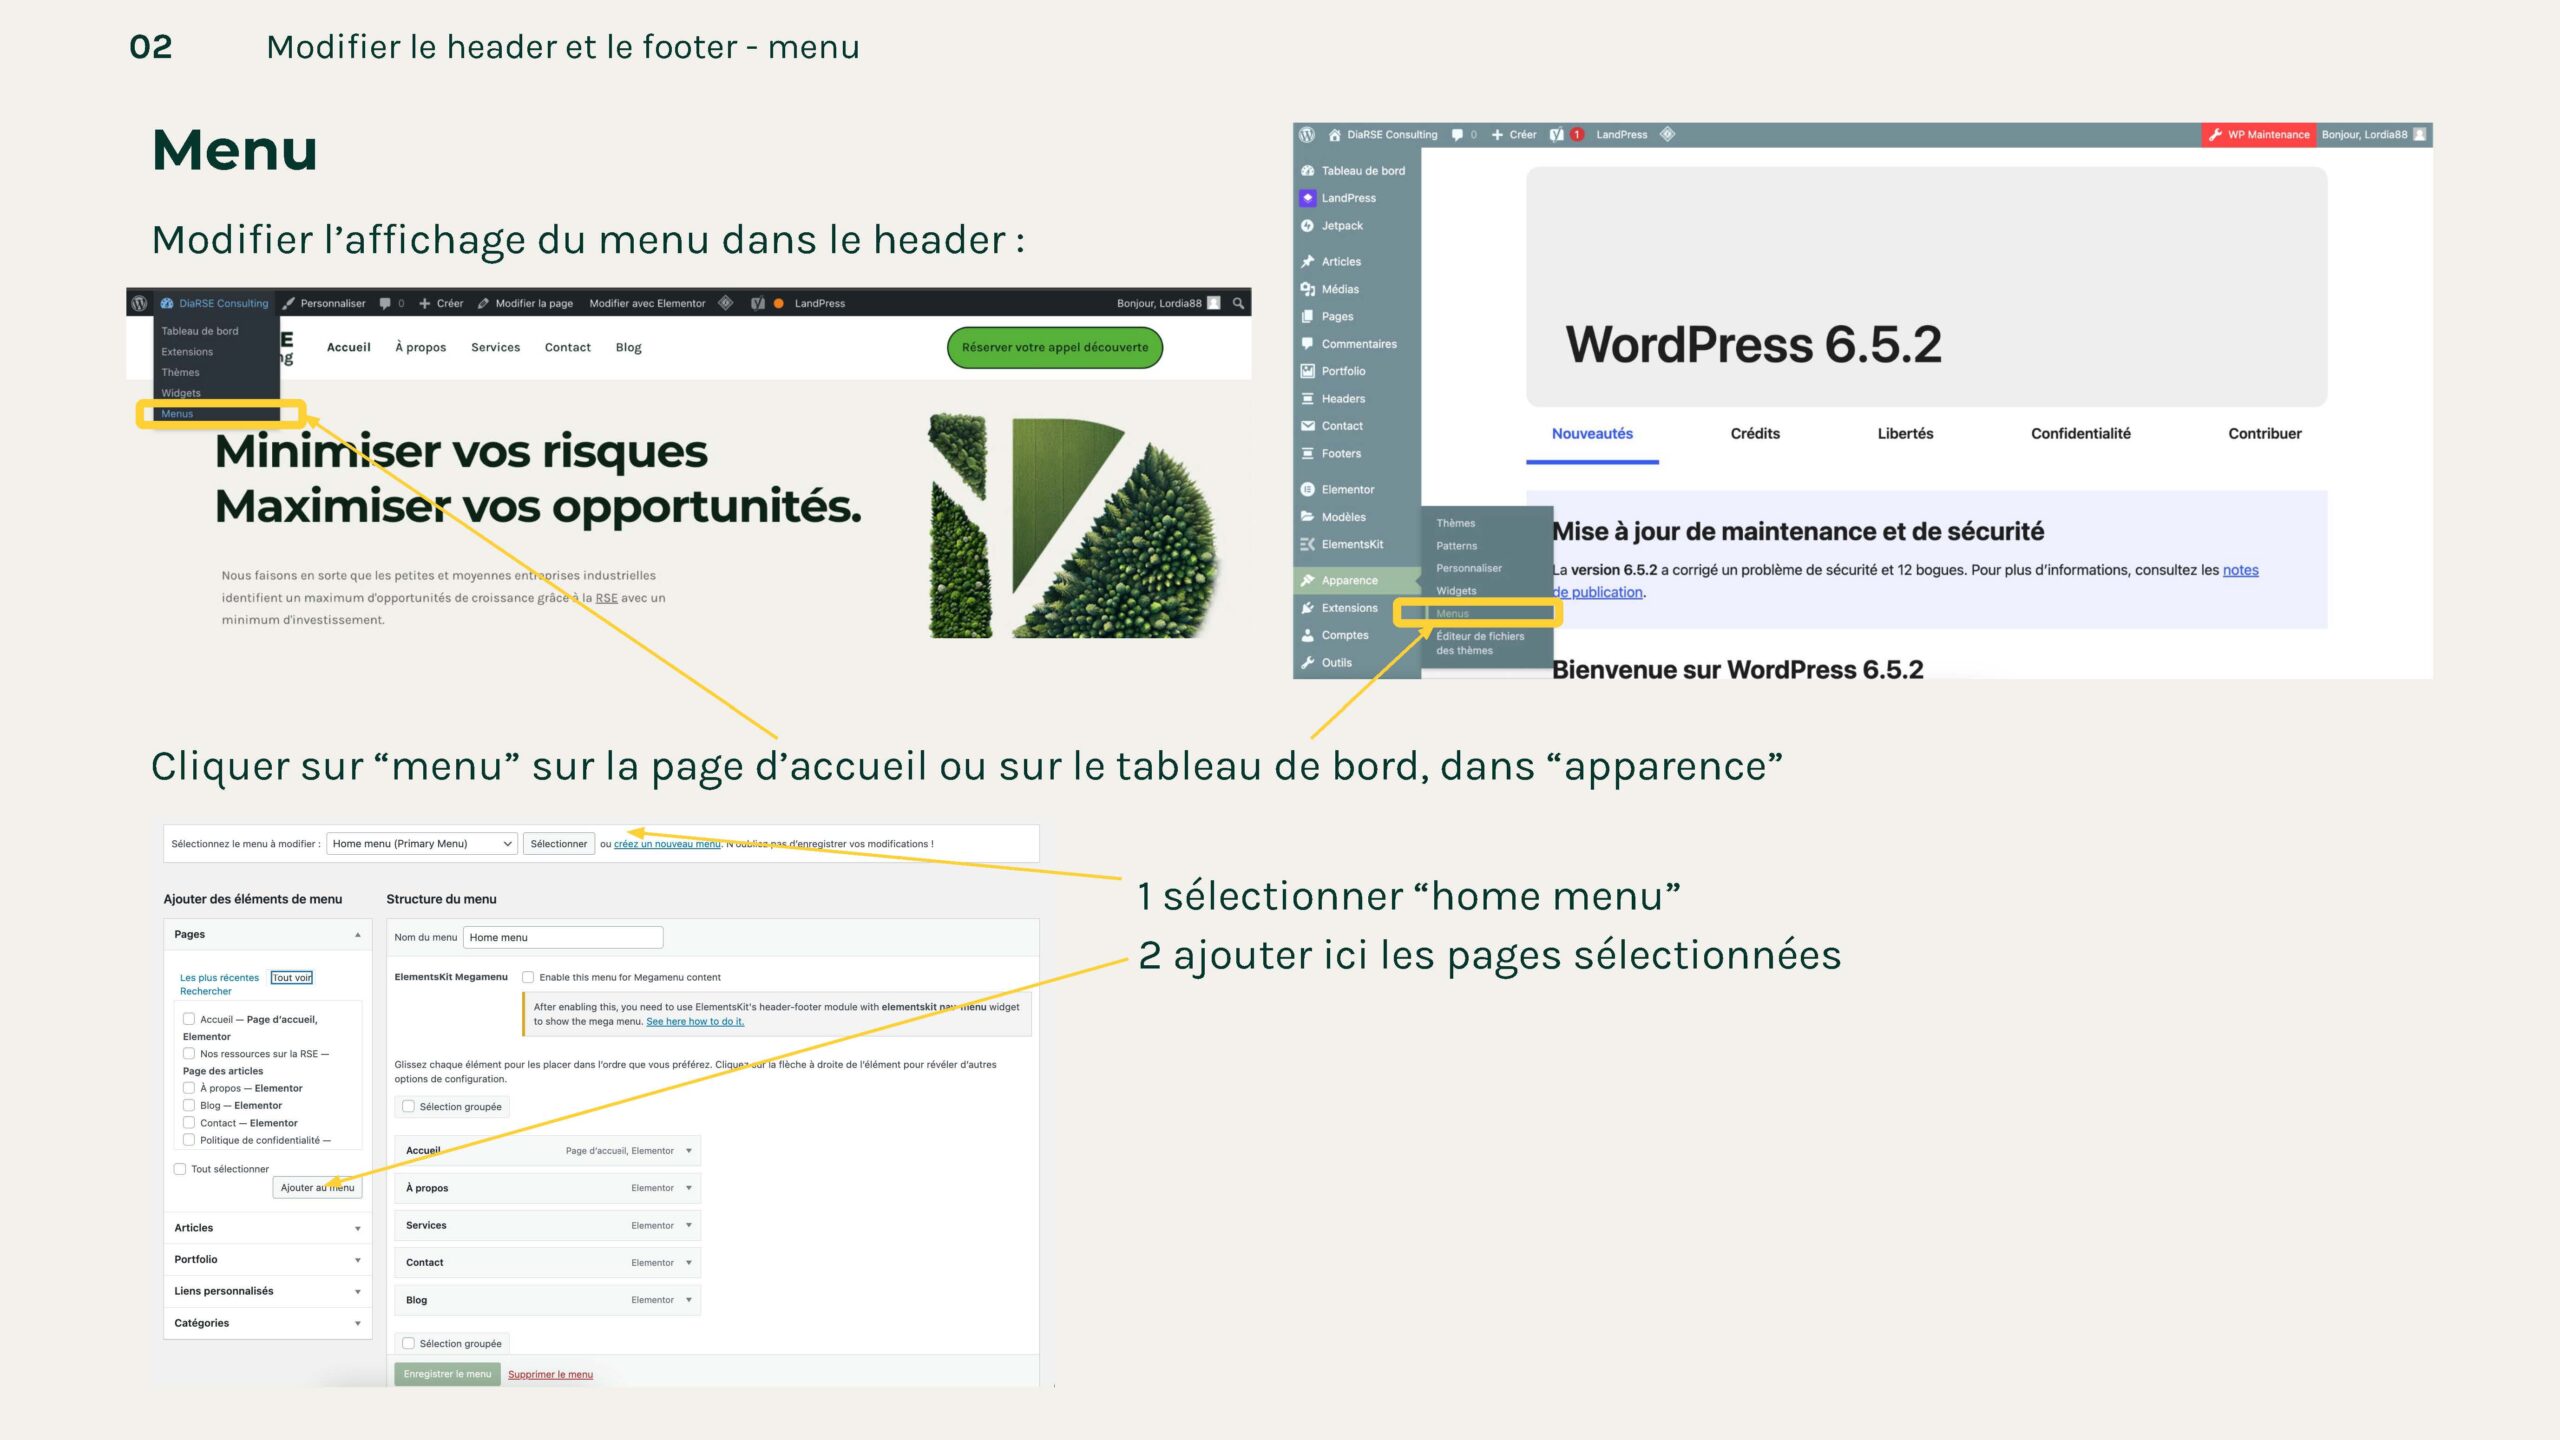This screenshot has height=1440, width=2560.
Task: Click the See here how to do it link
Action: (695, 1022)
